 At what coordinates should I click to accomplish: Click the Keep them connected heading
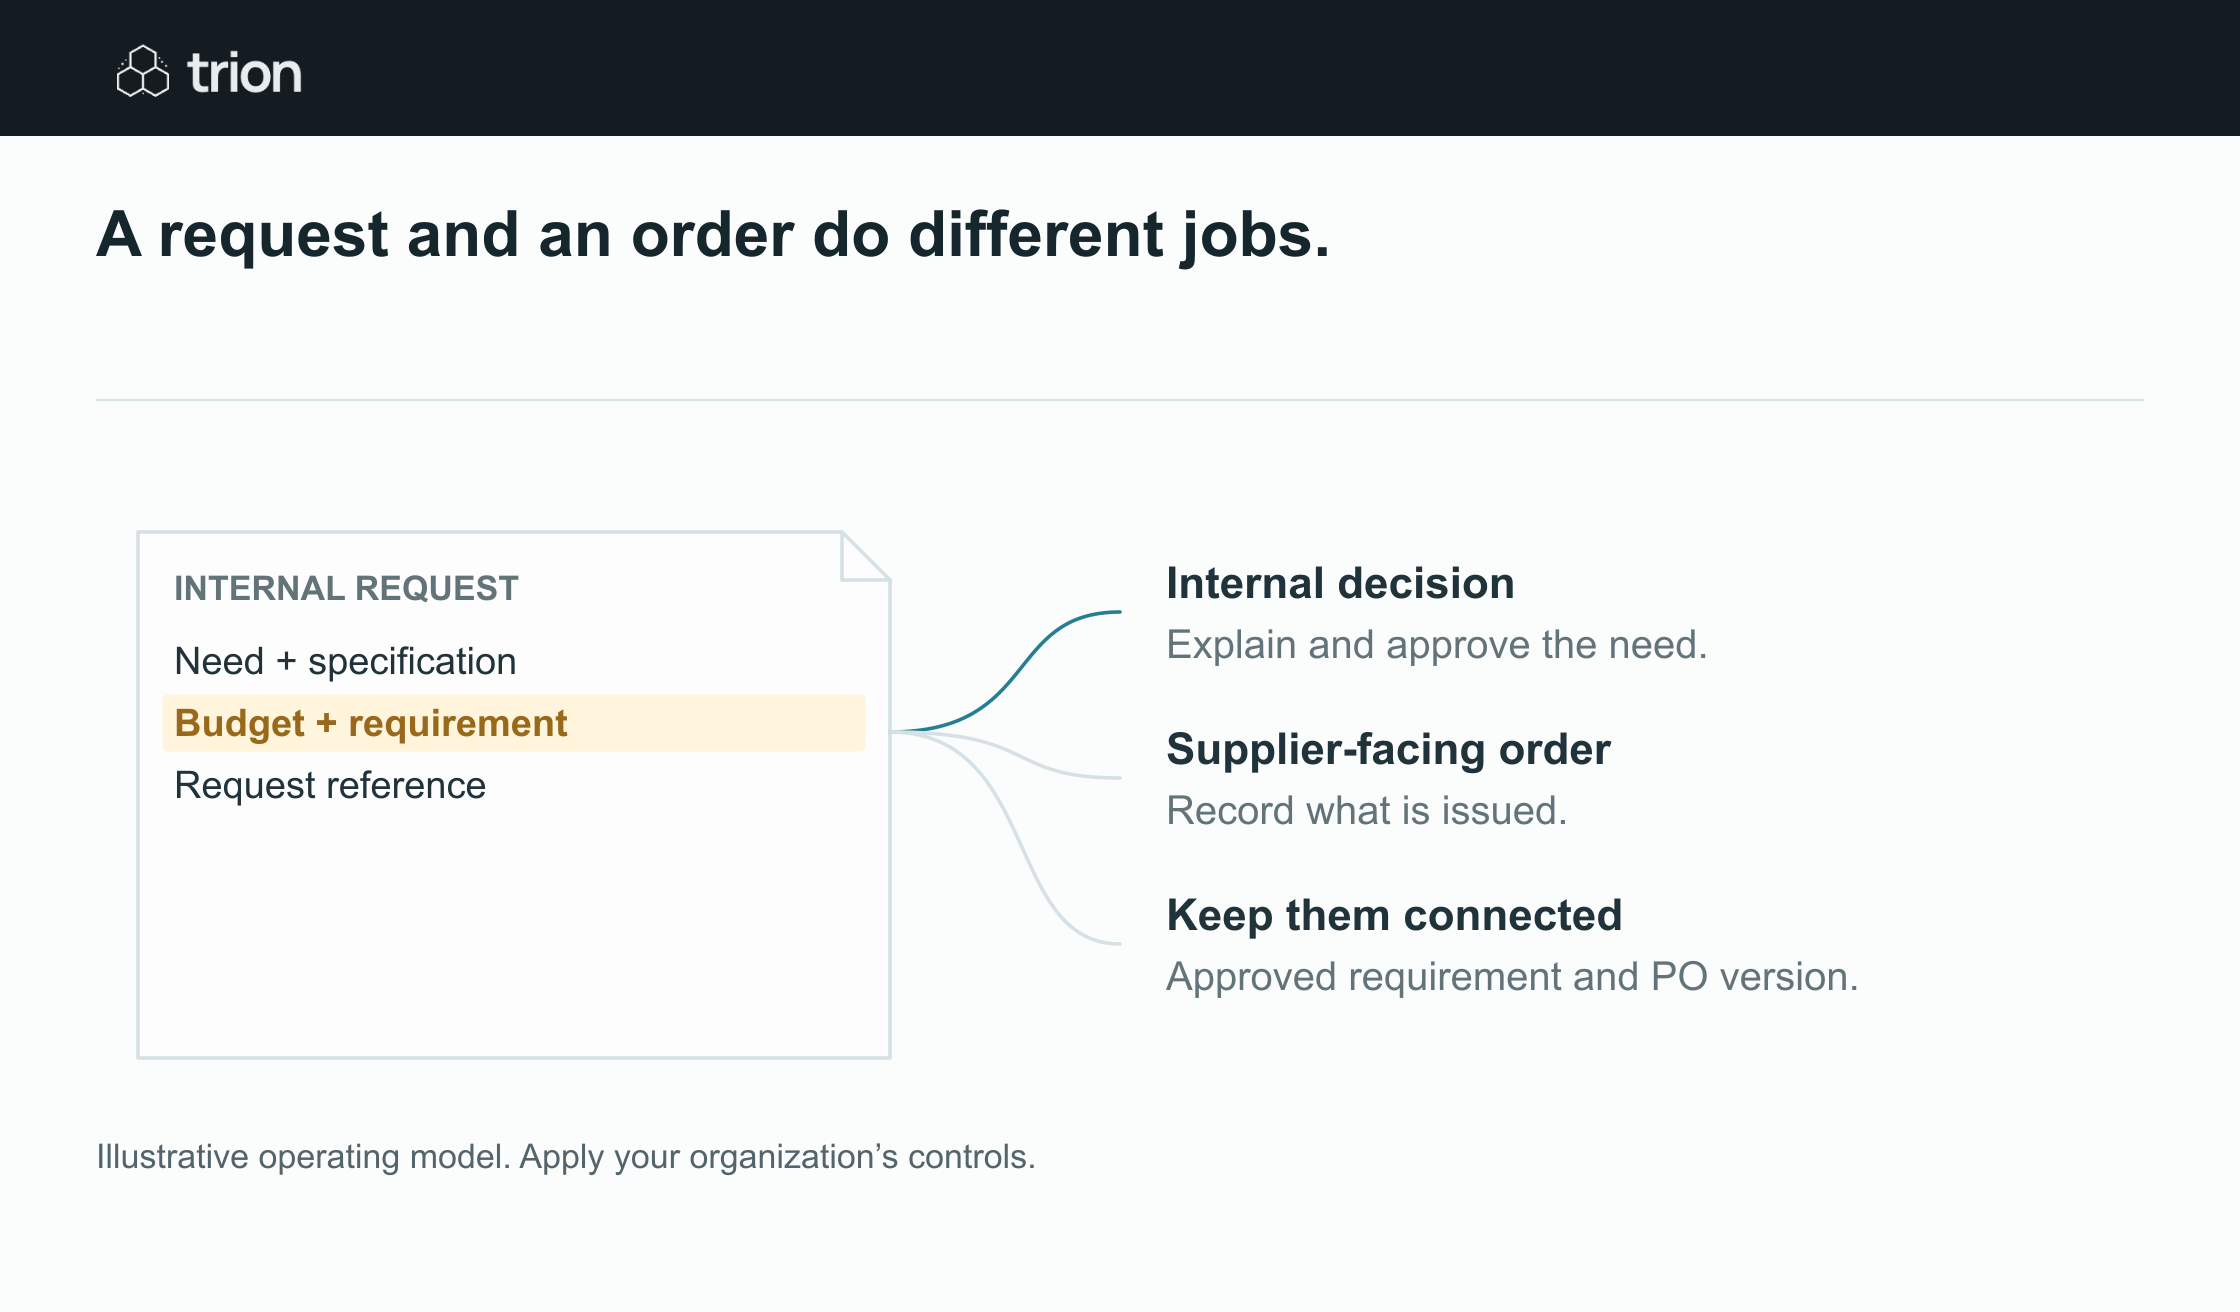pyautogui.click(x=1394, y=915)
